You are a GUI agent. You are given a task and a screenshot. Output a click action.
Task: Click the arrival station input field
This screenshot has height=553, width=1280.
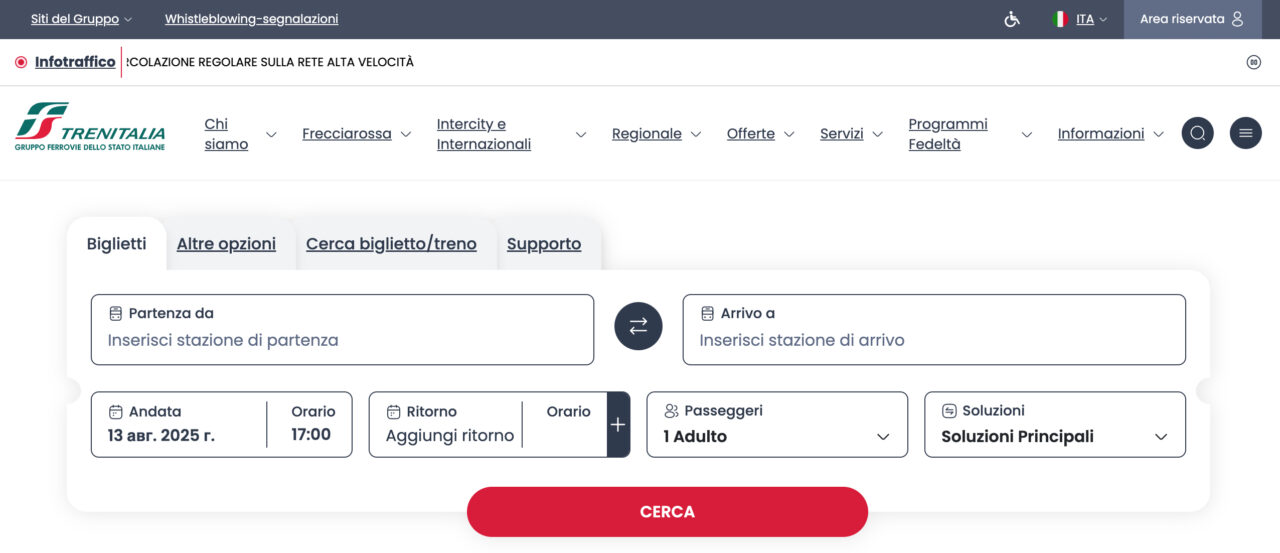(x=934, y=329)
